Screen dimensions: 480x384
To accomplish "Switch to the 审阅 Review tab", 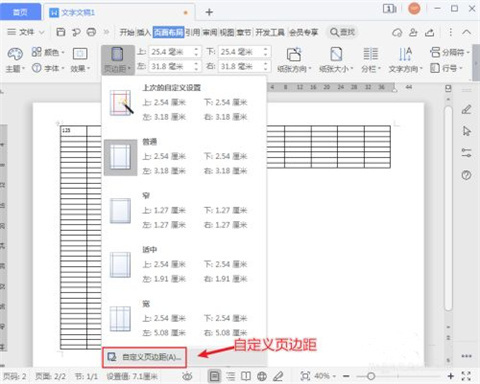I will coord(210,32).
